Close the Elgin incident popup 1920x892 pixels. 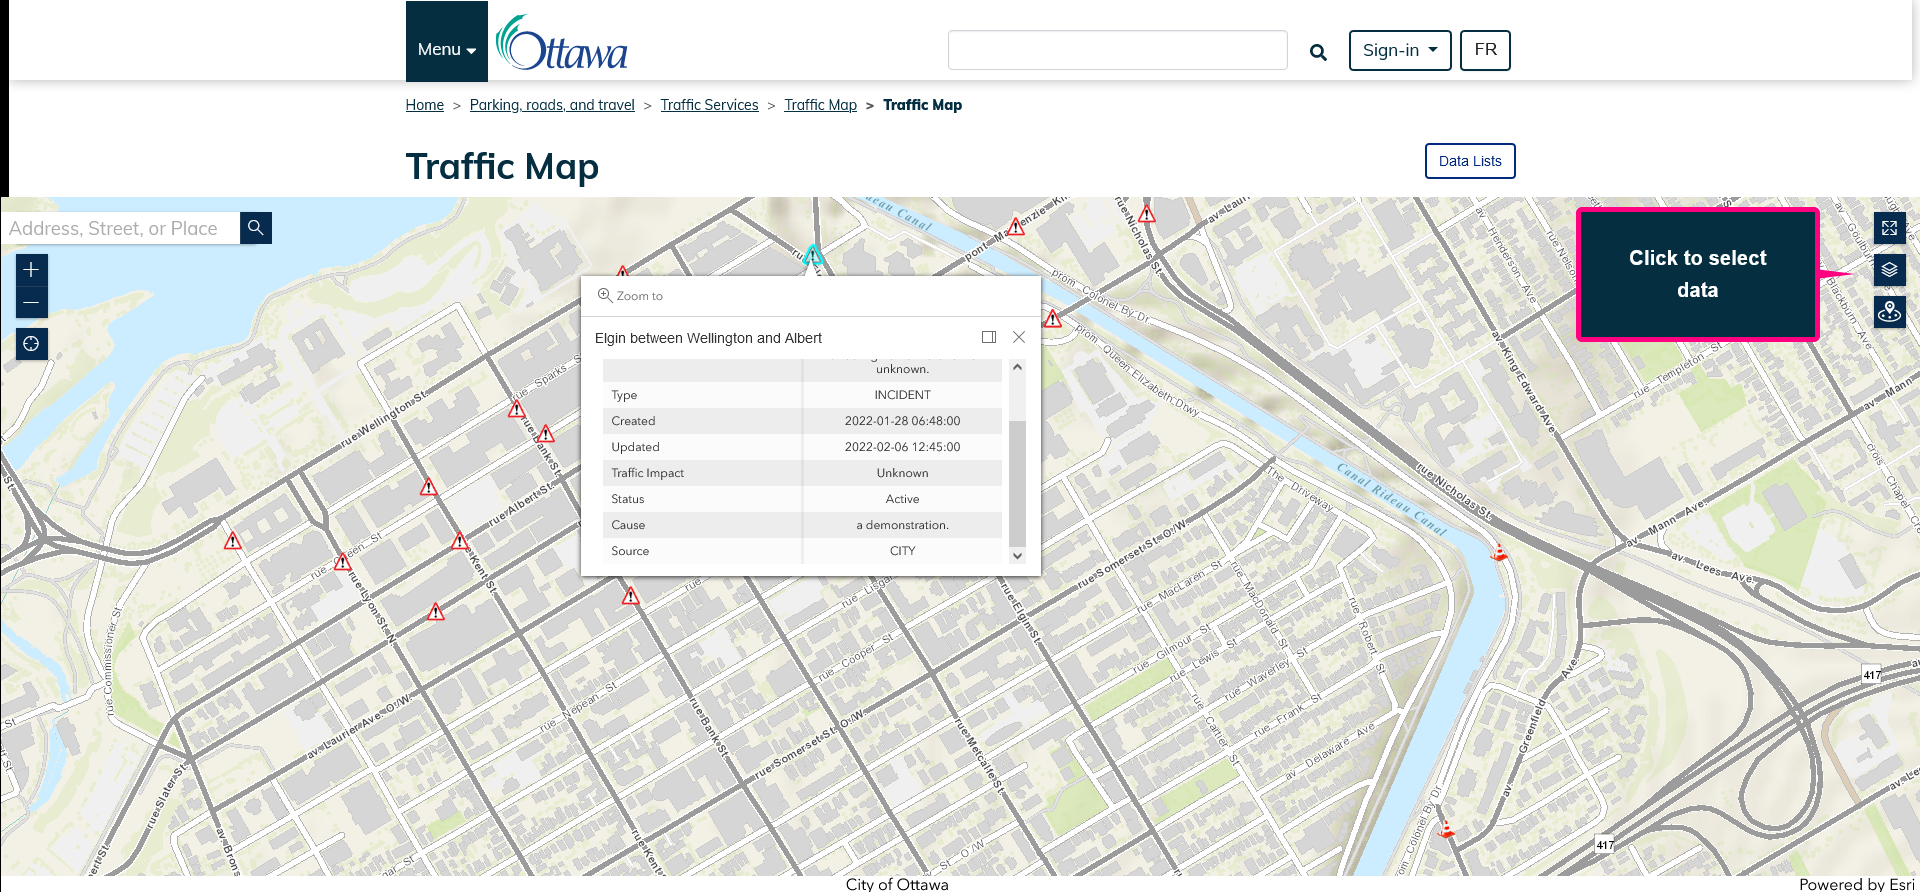pyautogui.click(x=1019, y=337)
